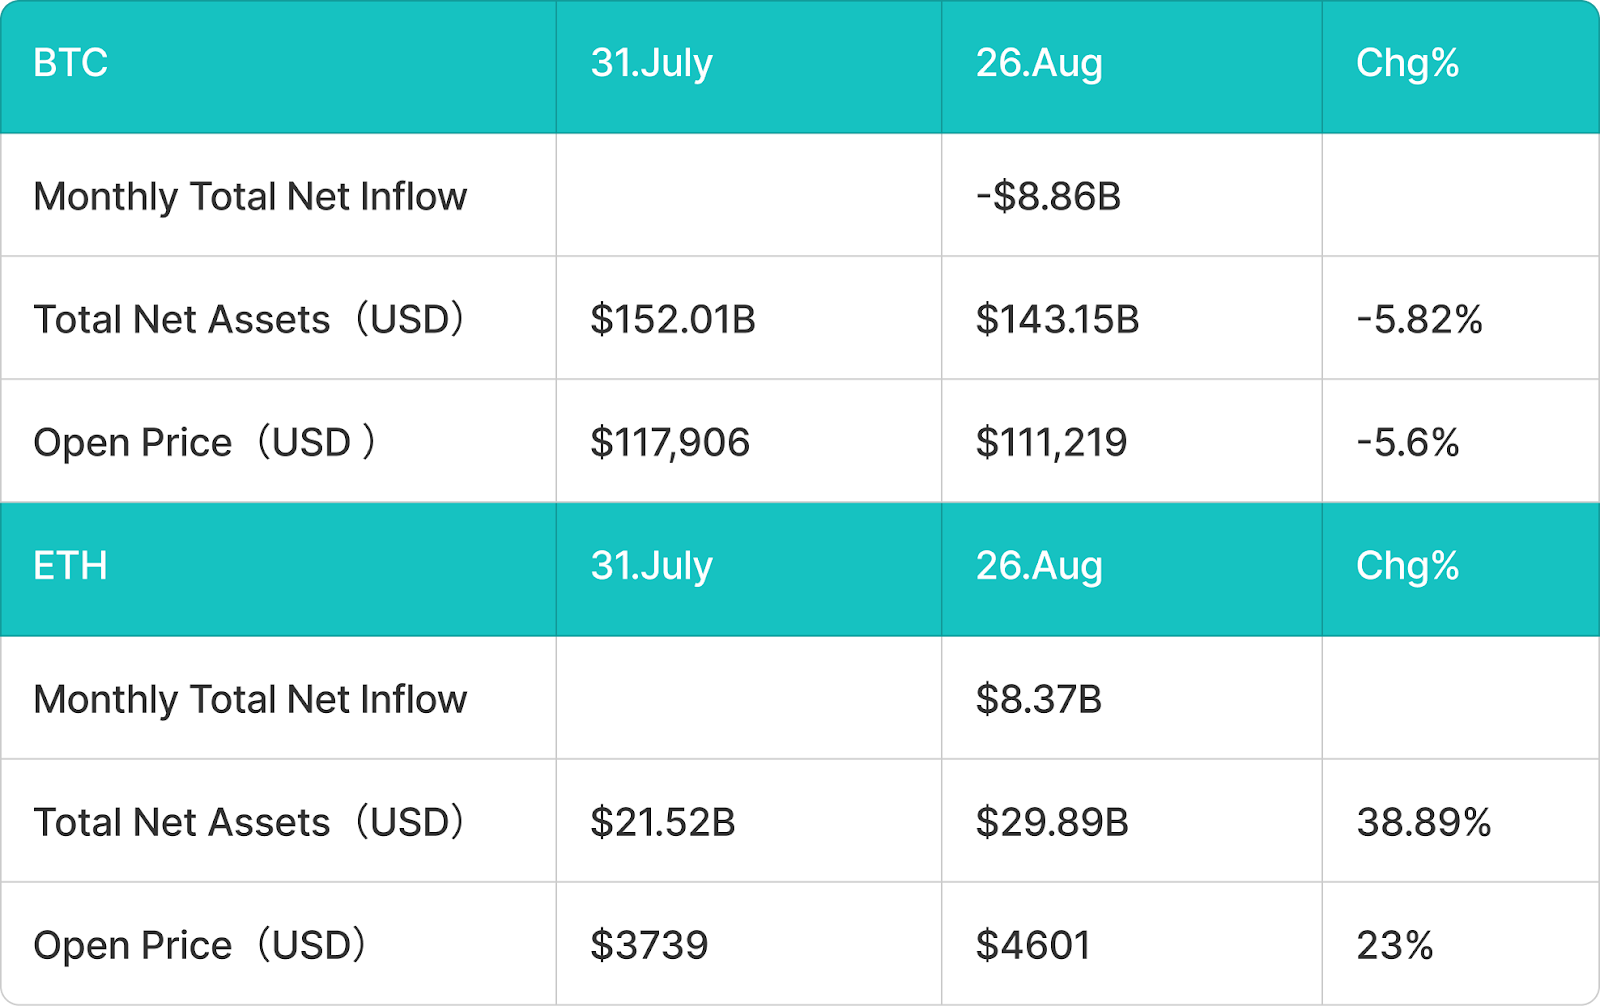Select BTC total net assets $152.01B
1600x1006 pixels.
749,318
